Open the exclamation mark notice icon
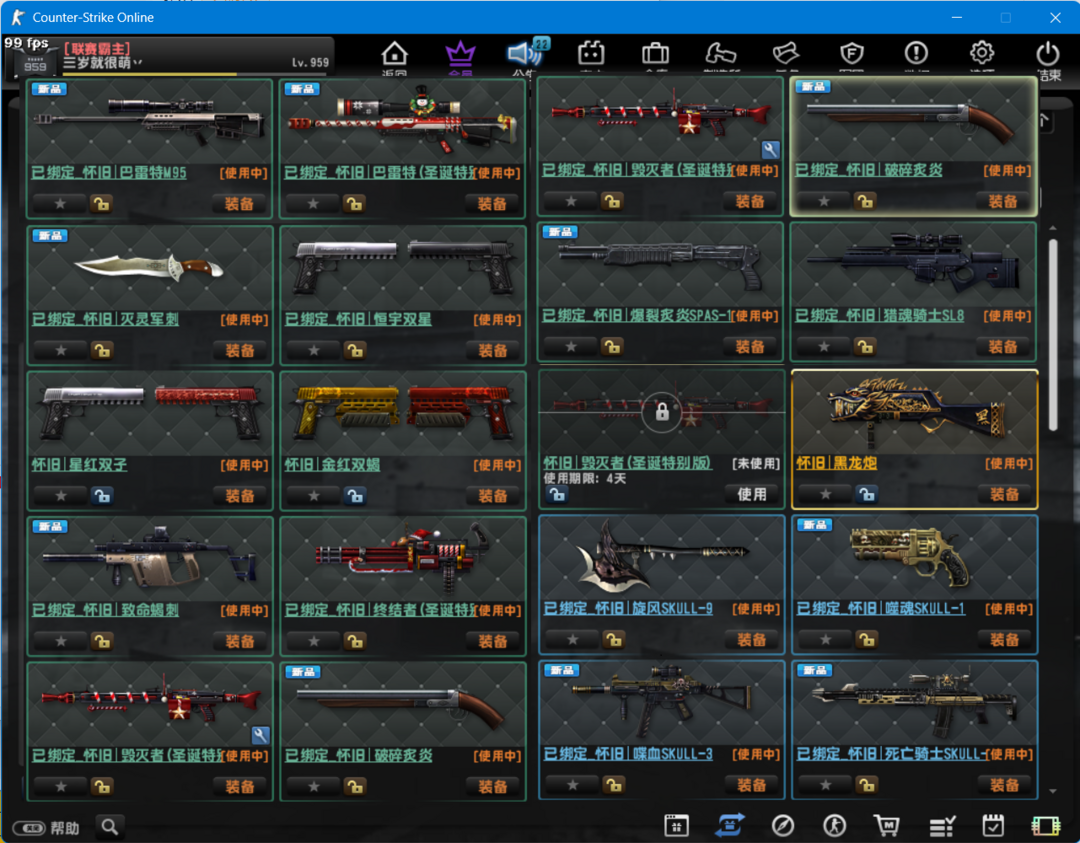1080x843 pixels. 916,53
